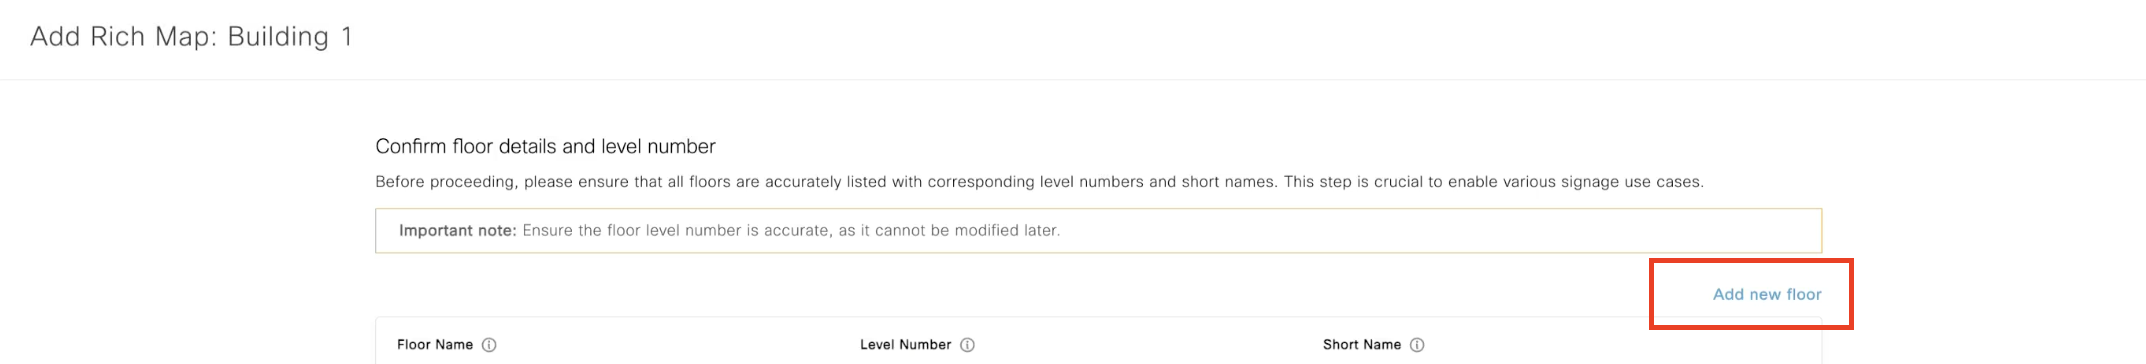Click the blank table header area after Short Name
The width and height of the screenshot is (2146, 364).
tap(1620, 345)
